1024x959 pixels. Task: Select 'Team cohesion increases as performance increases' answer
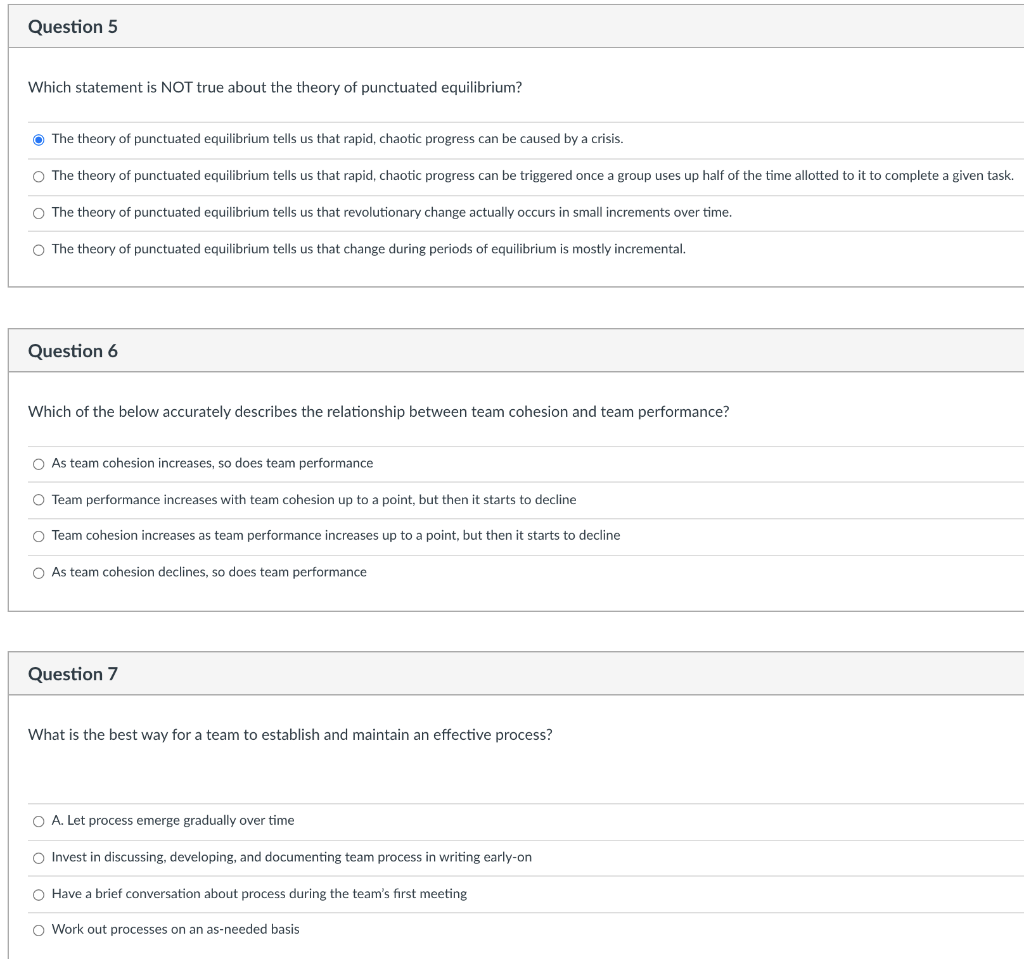pos(38,535)
